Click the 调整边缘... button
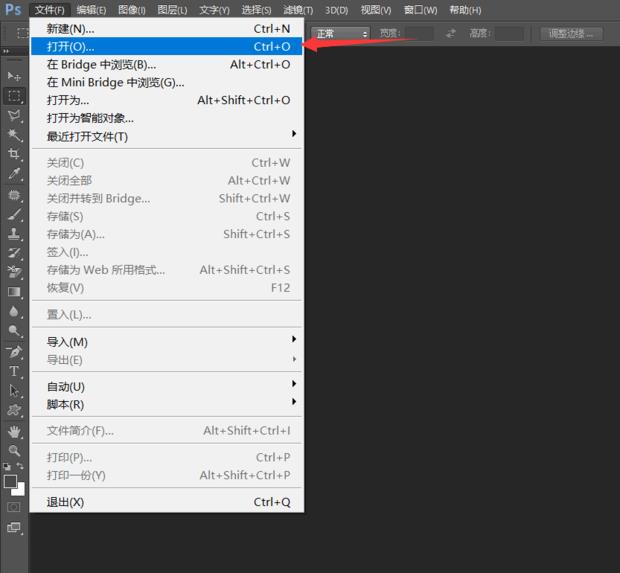Image resolution: width=620 pixels, height=573 pixels. coord(573,33)
